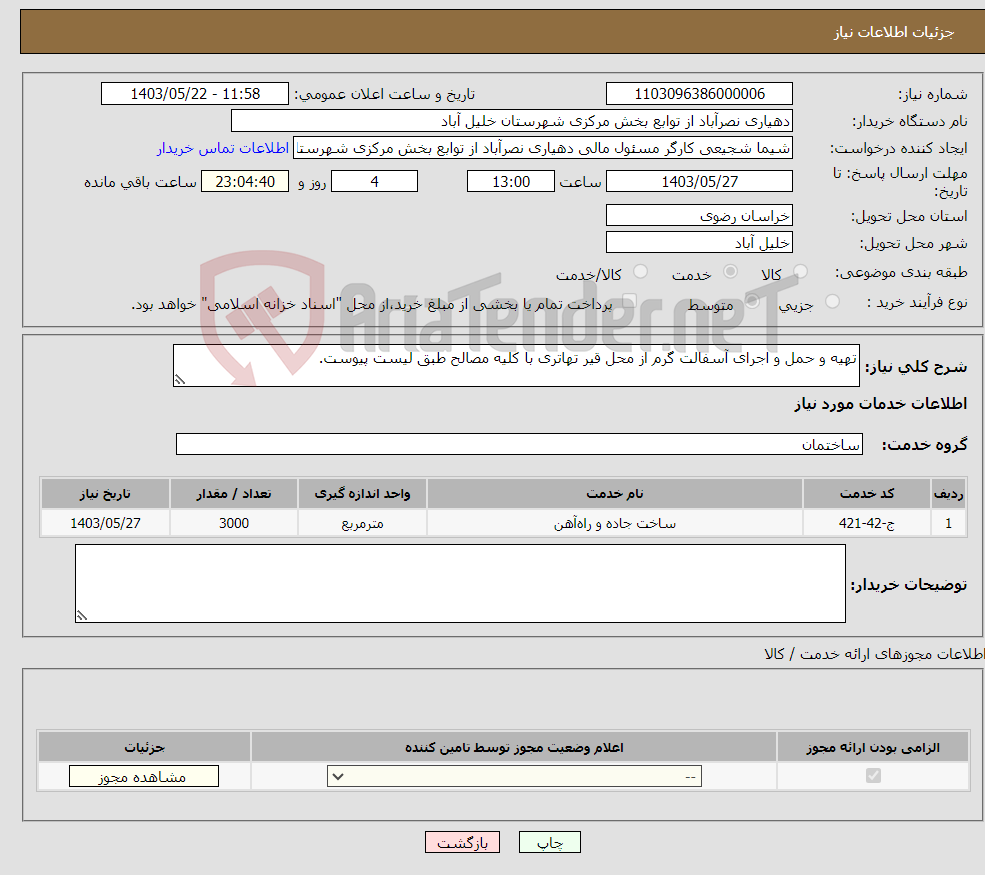This screenshot has width=985, height=875.
Task: Click the کد خدمت column header
Action: pos(866,494)
